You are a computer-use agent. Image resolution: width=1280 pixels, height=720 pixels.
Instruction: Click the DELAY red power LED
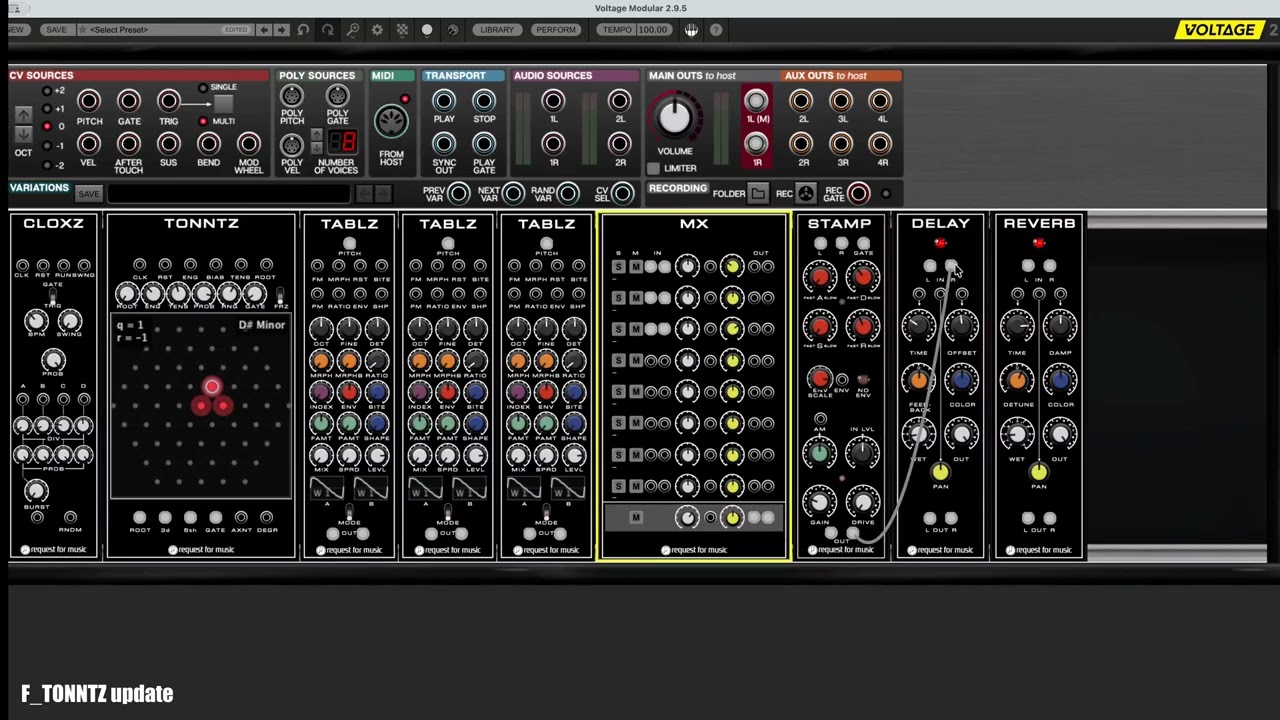(x=940, y=243)
